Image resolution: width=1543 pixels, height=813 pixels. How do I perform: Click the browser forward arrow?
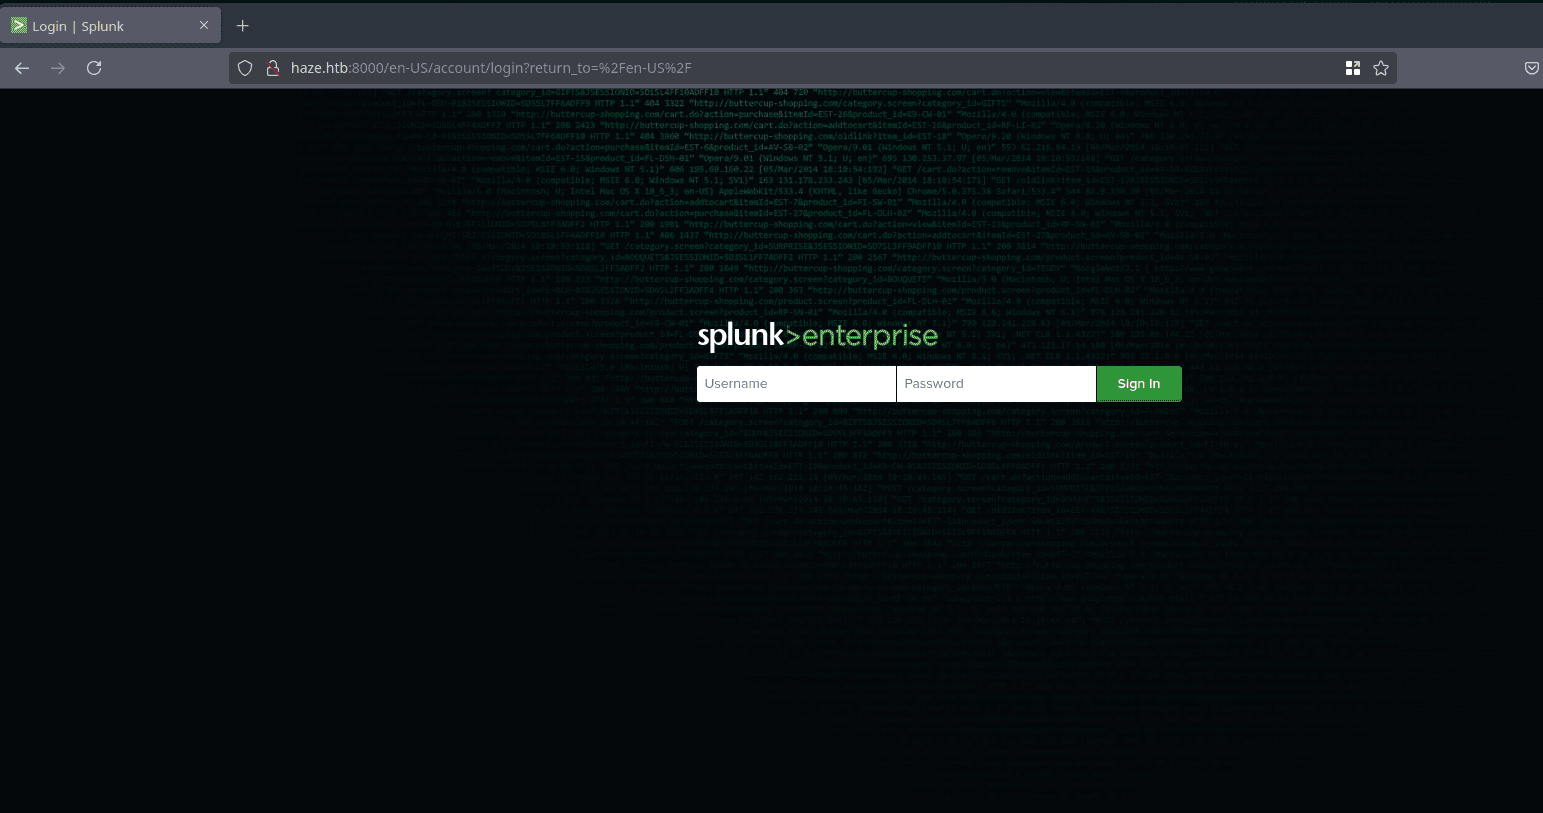pyautogui.click(x=58, y=68)
